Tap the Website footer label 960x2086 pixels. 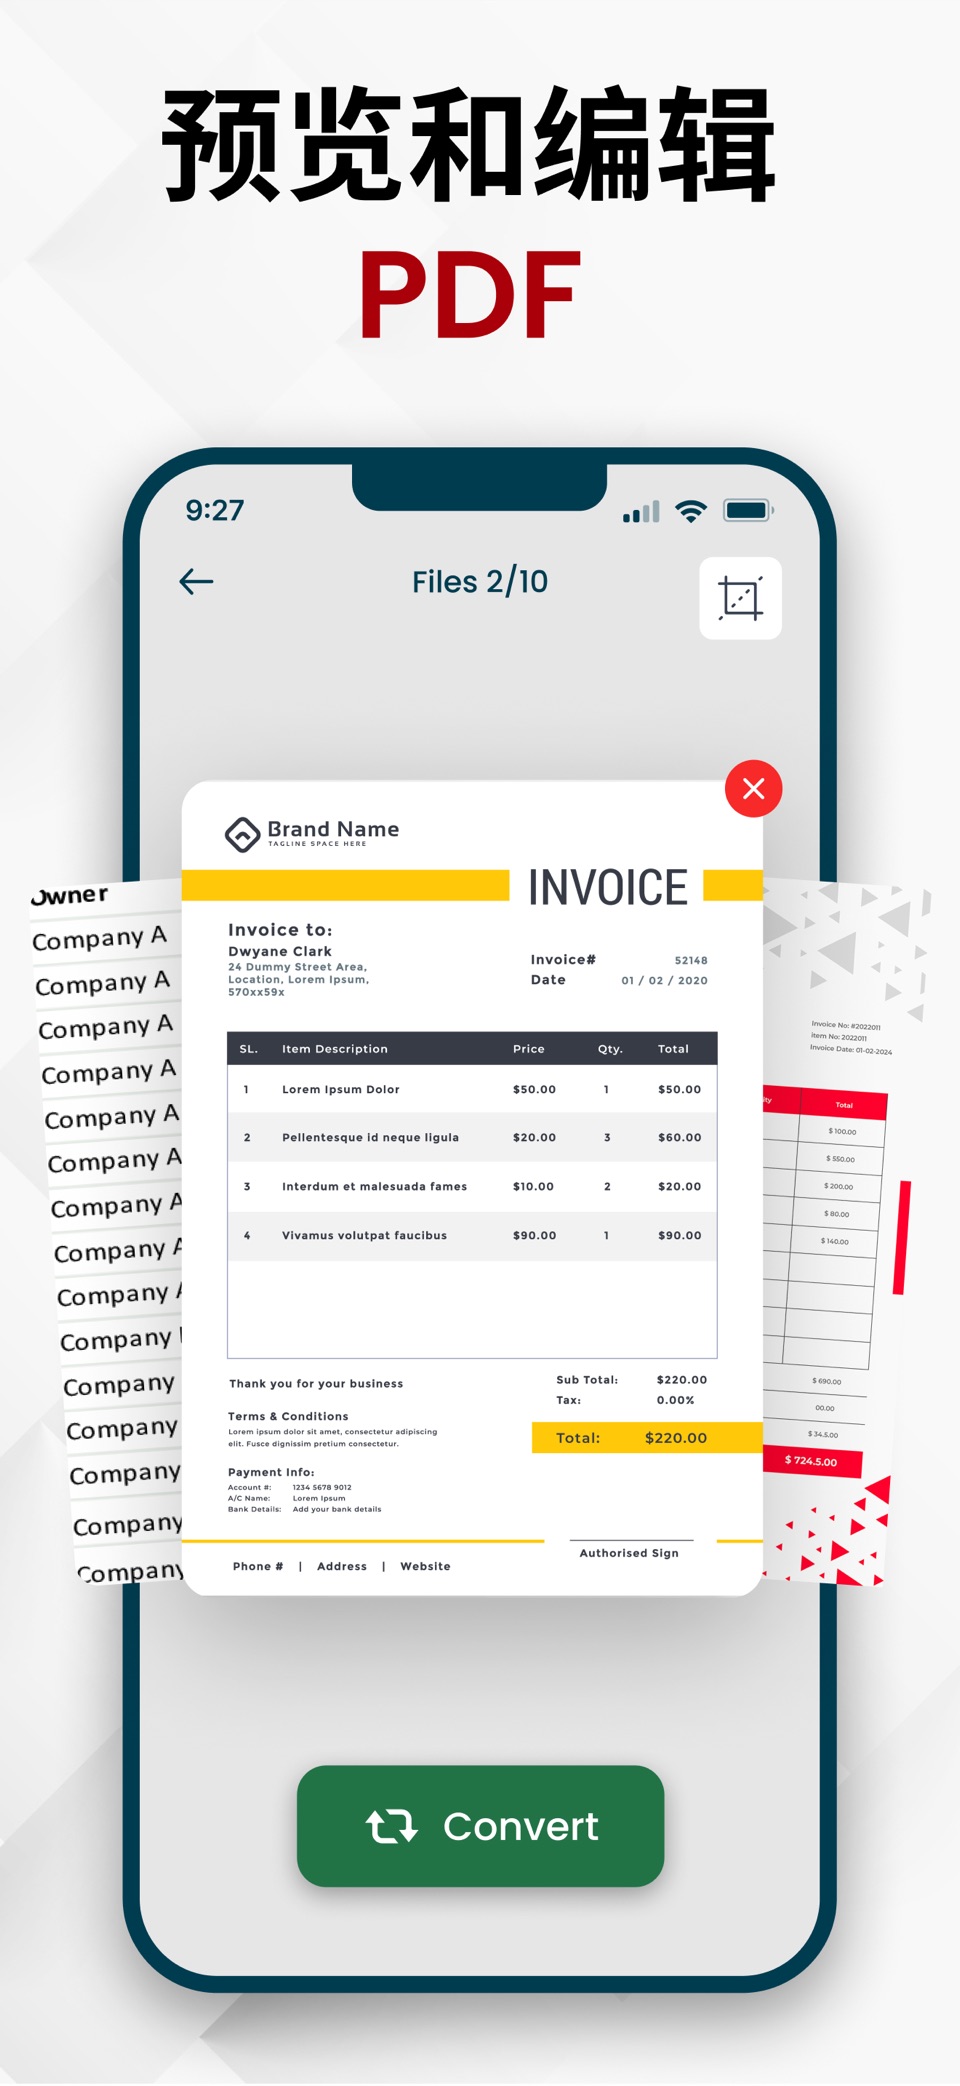(x=425, y=1566)
